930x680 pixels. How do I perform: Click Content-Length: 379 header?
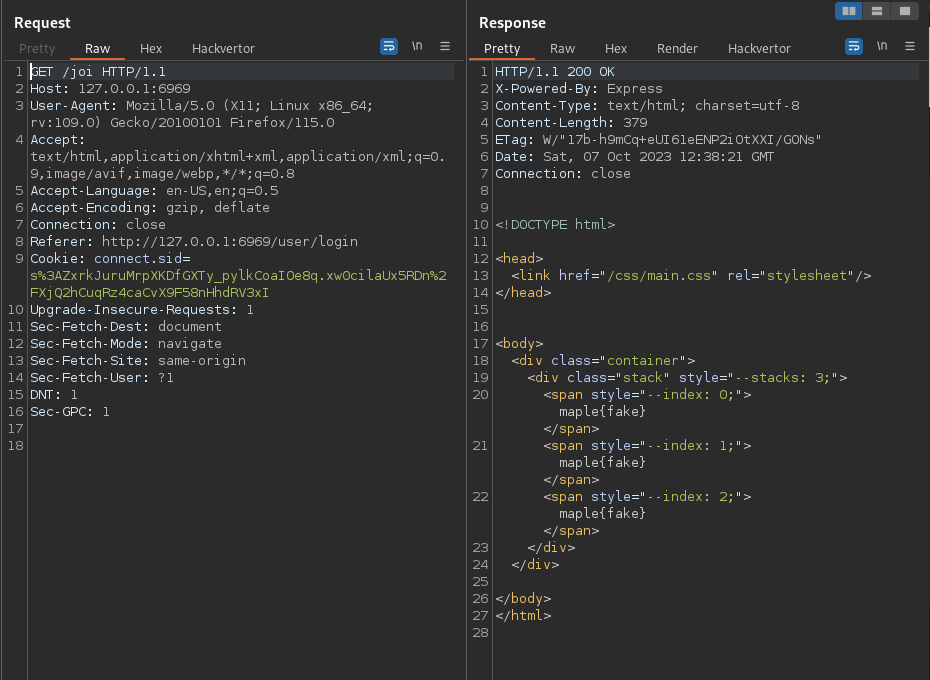coord(571,123)
